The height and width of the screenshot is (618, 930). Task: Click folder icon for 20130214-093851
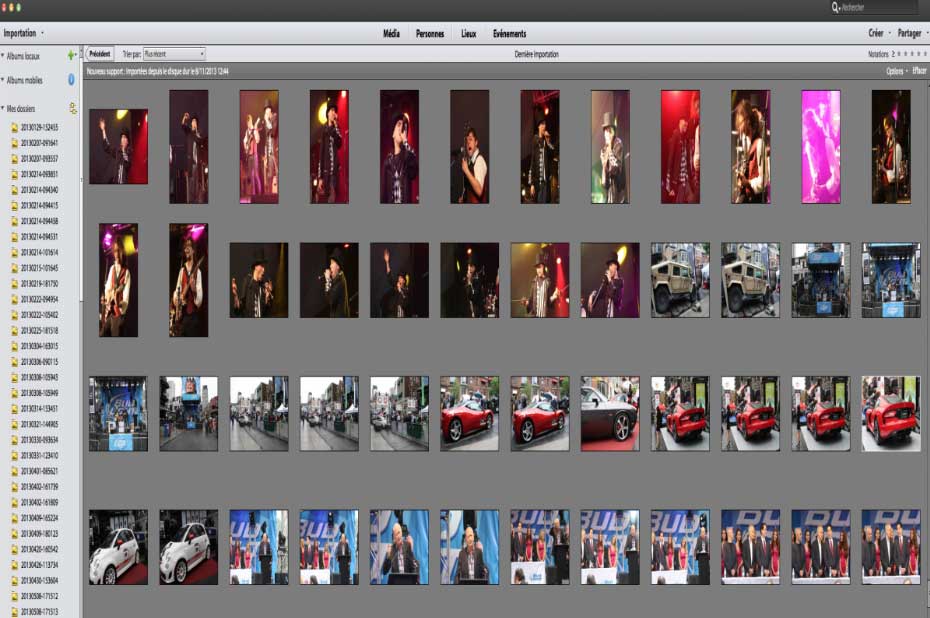coord(15,174)
